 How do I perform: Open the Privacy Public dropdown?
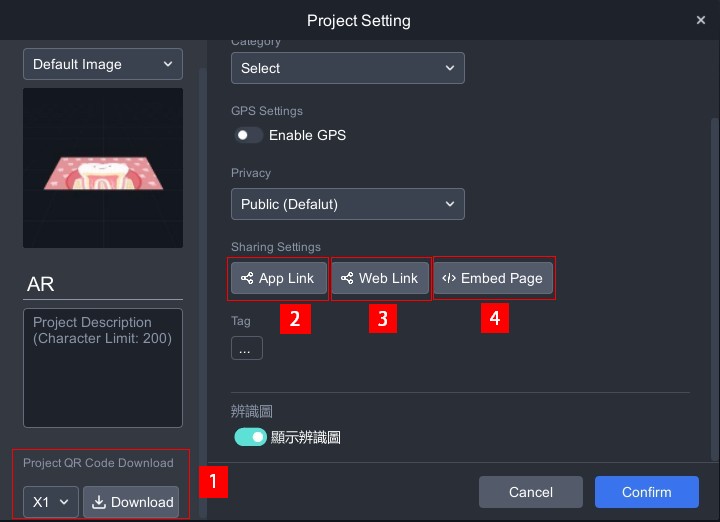pyautogui.click(x=347, y=204)
